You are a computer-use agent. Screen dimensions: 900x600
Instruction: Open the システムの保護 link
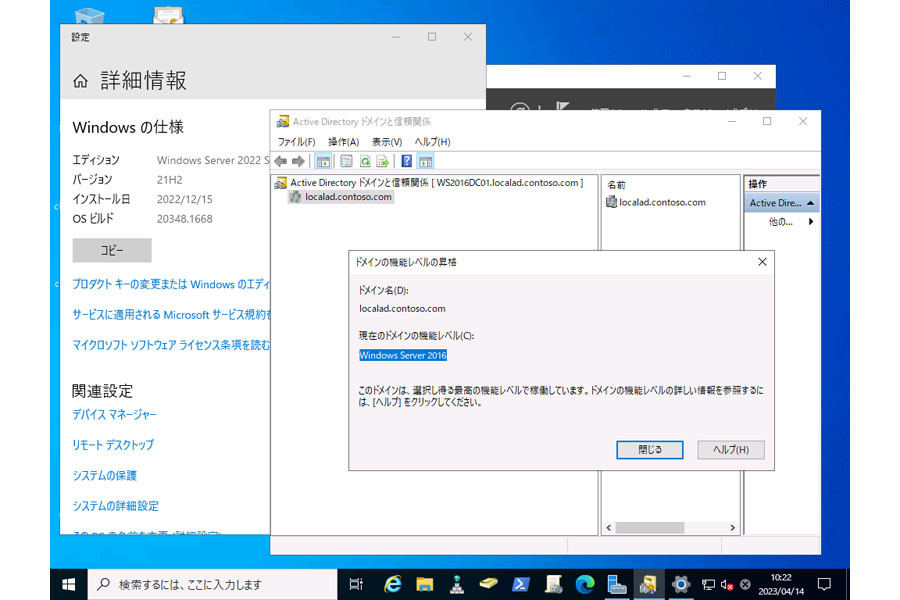[x=104, y=475]
